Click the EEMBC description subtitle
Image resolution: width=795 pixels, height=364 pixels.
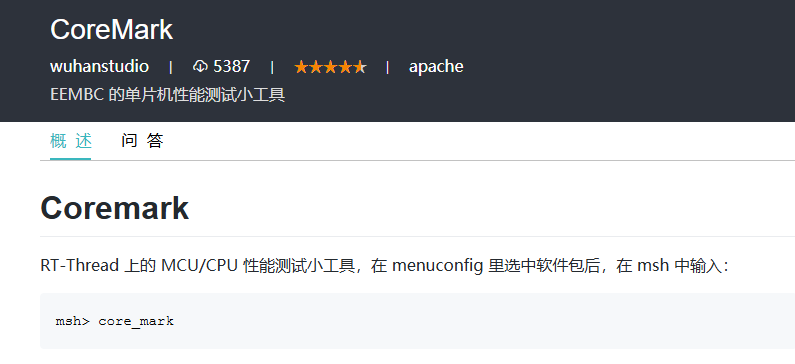168,95
